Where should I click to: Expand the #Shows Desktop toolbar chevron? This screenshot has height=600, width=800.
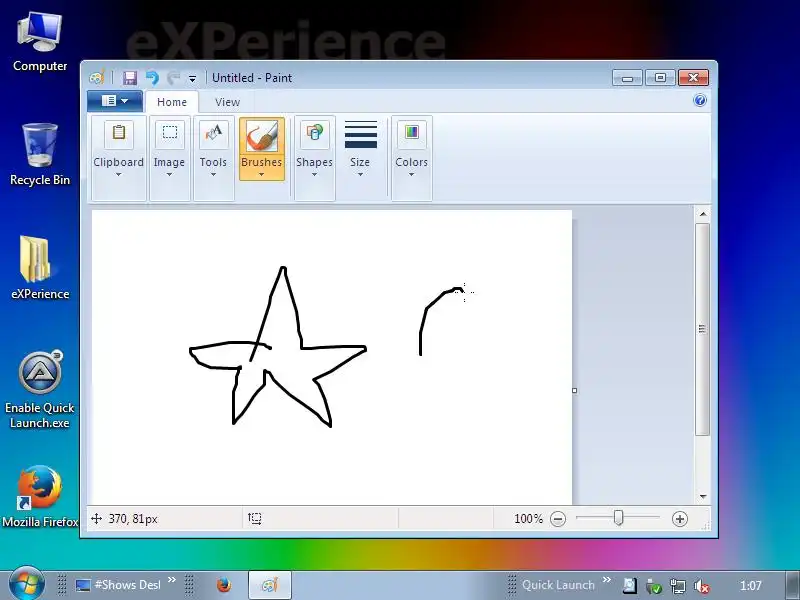[172, 580]
